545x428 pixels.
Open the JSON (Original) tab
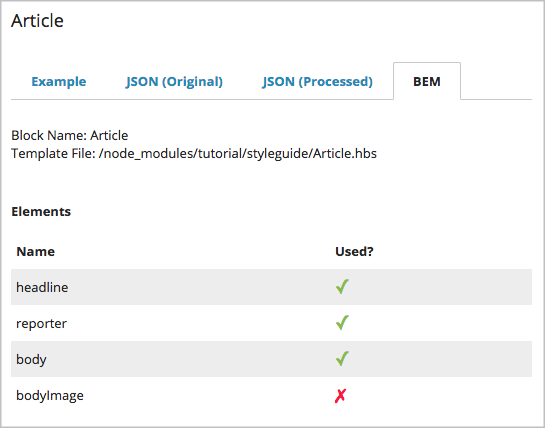click(x=174, y=81)
